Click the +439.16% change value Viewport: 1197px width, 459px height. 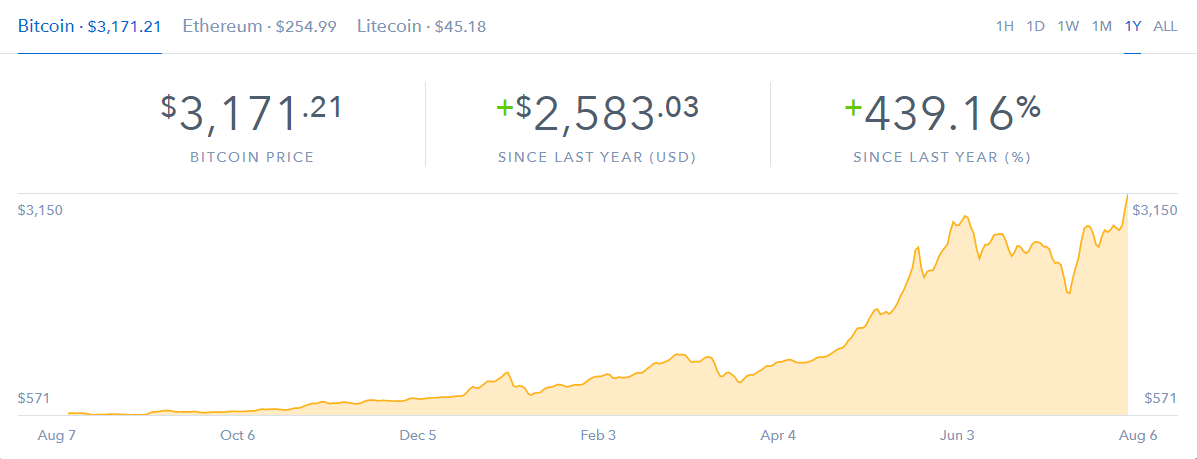pyautogui.click(x=942, y=115)
